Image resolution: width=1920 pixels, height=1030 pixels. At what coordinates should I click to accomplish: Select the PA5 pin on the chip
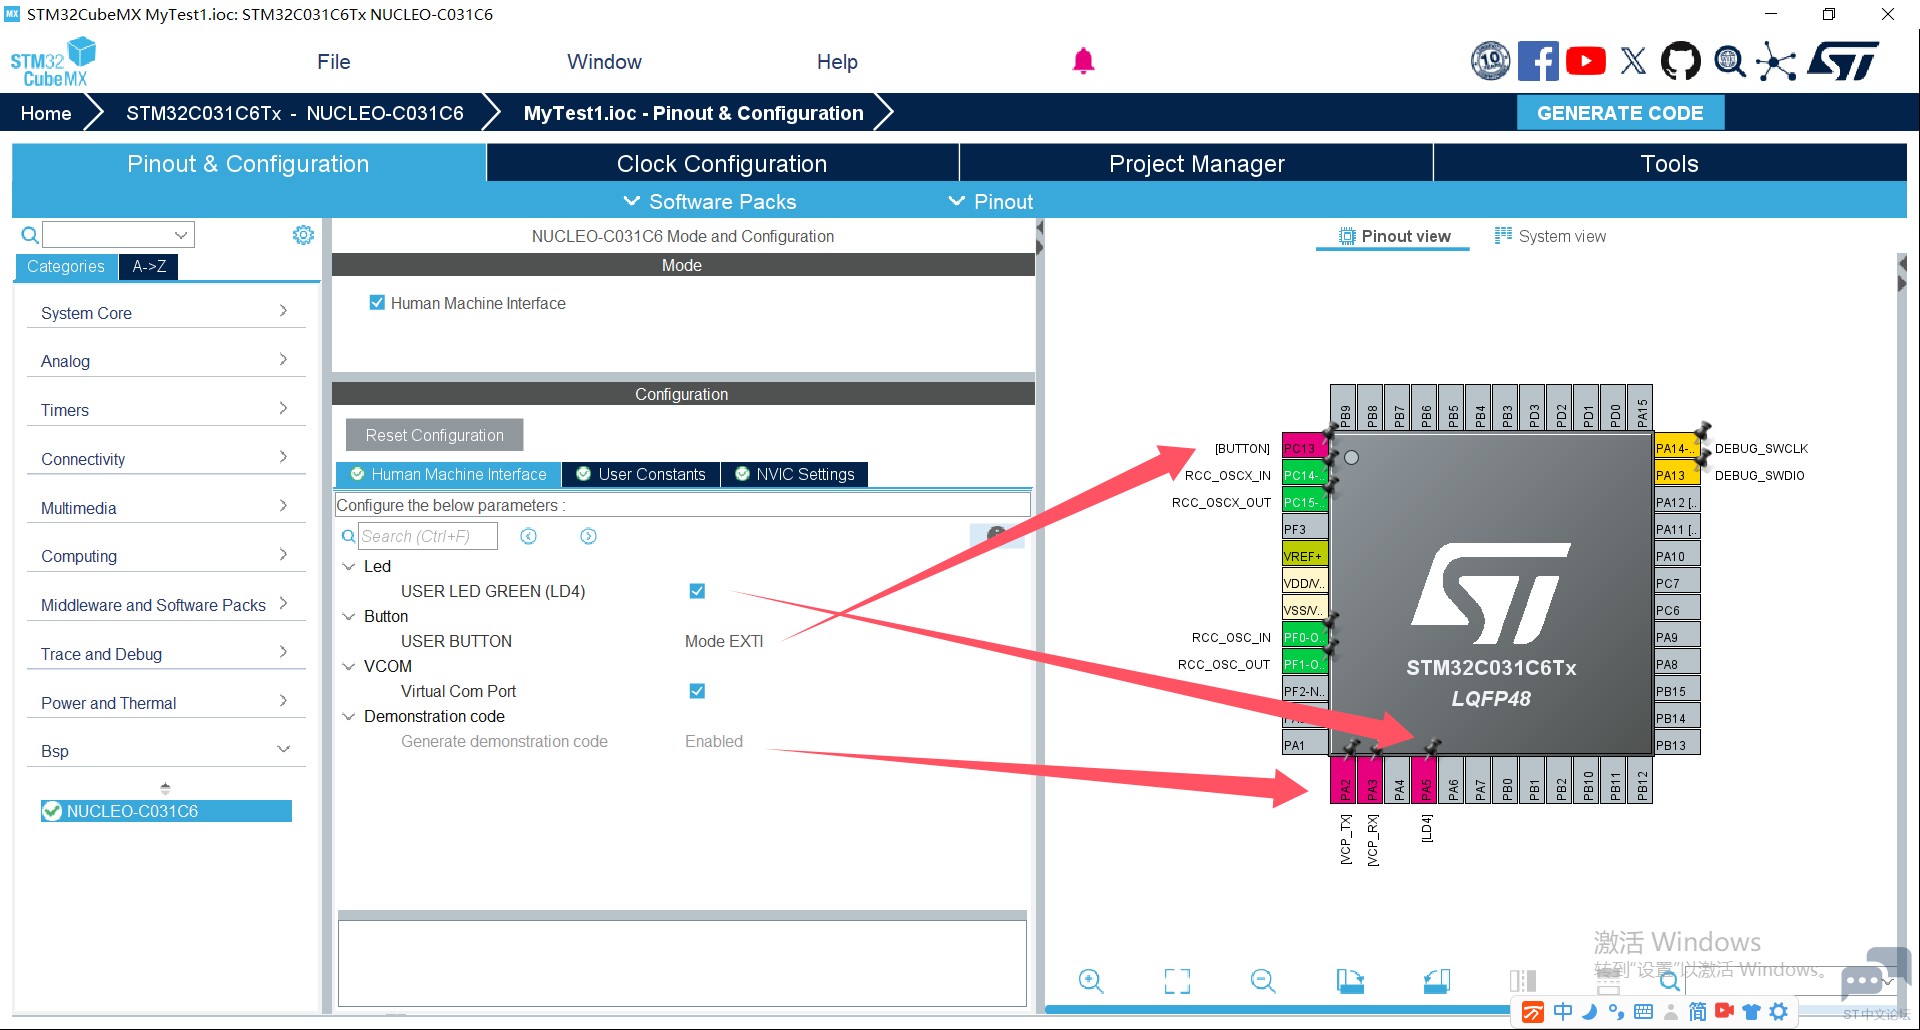click(1426, 780)
